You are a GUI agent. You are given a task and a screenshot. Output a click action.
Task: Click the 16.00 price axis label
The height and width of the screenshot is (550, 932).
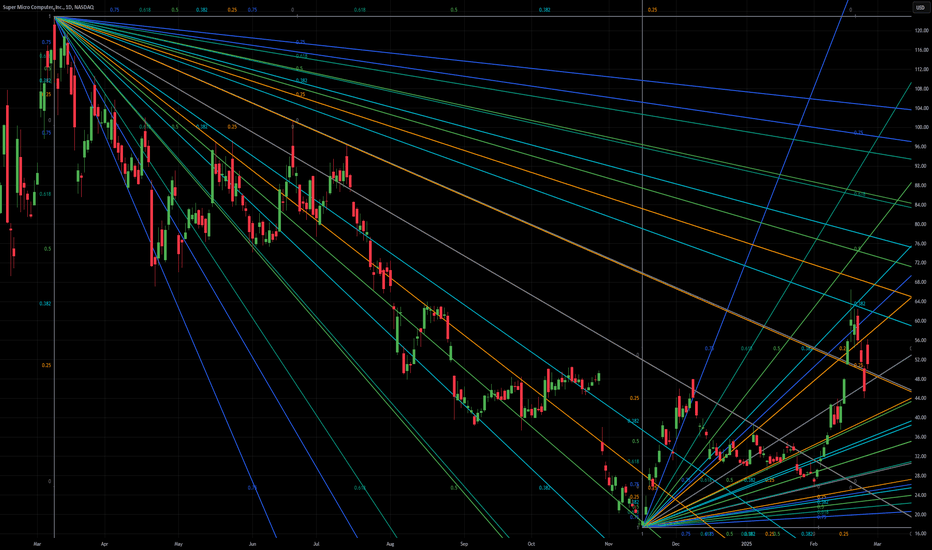tap(922, 534)
